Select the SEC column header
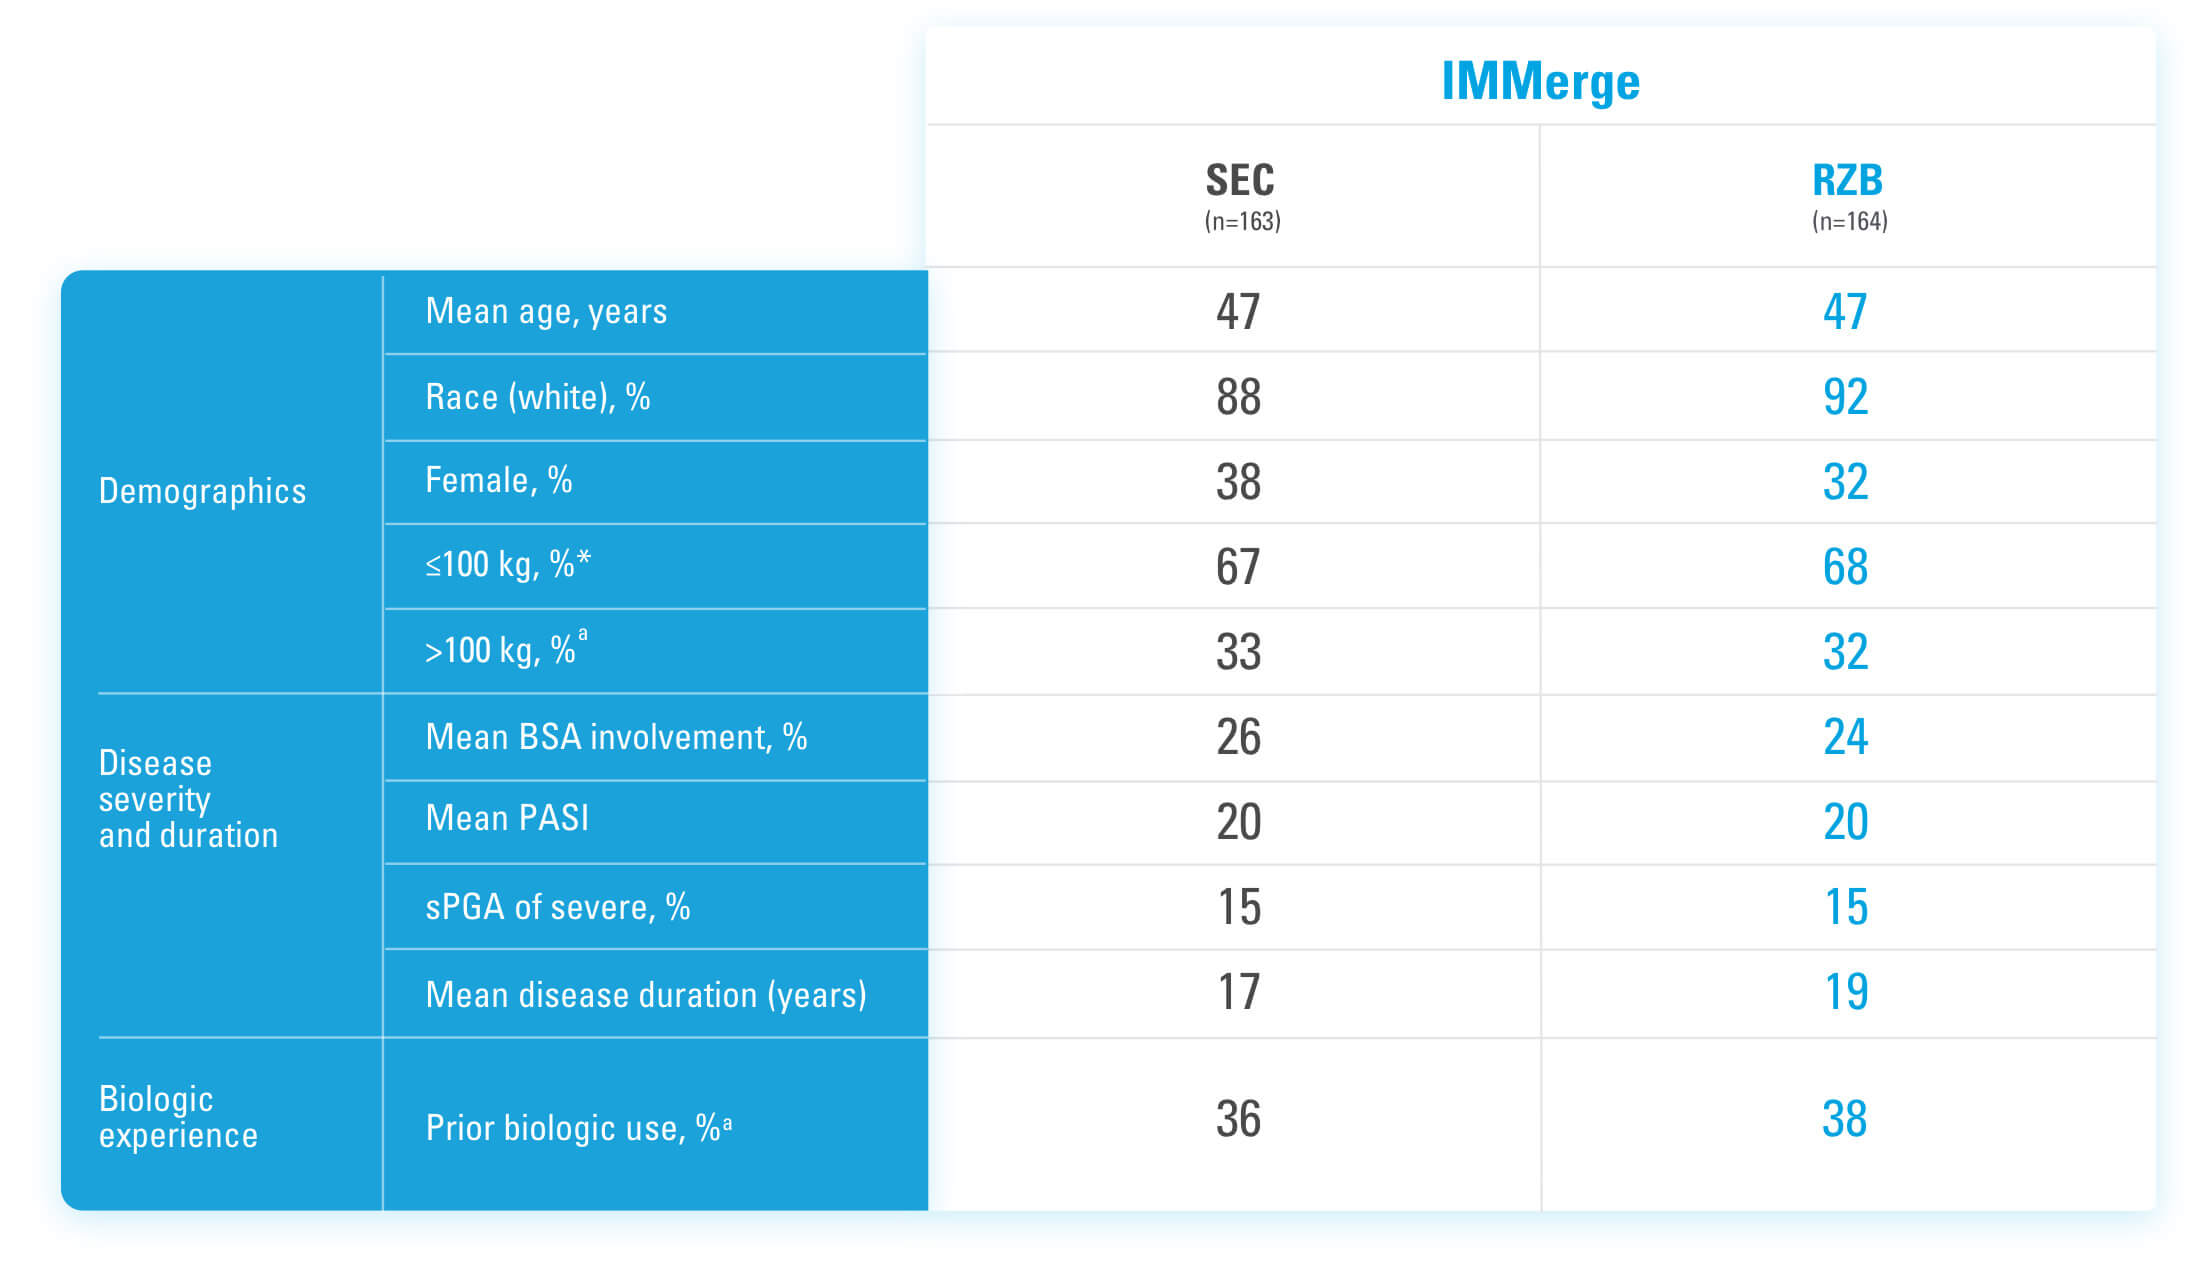 1240,181
